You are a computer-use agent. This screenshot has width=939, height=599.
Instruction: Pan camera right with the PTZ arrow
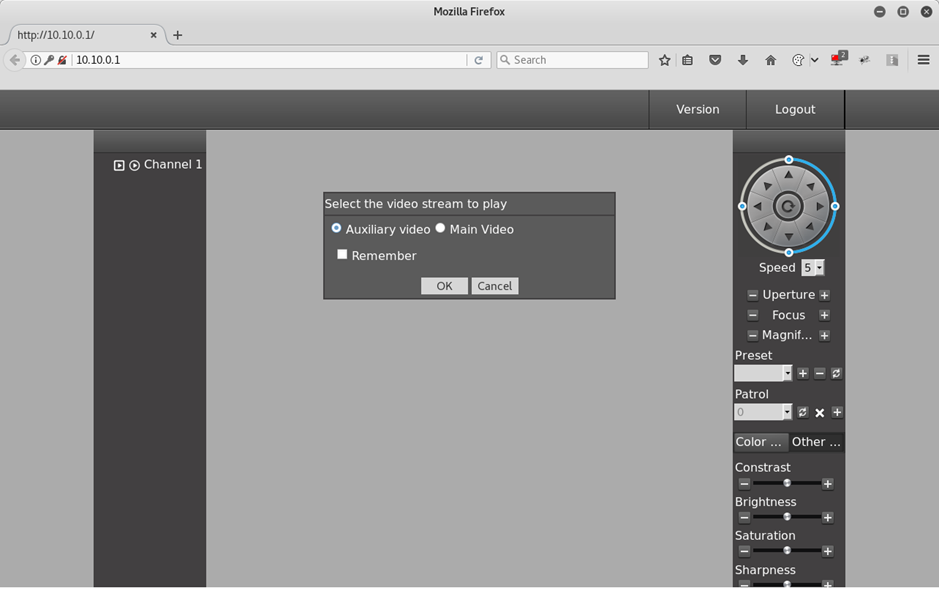(x=820, y=206)
